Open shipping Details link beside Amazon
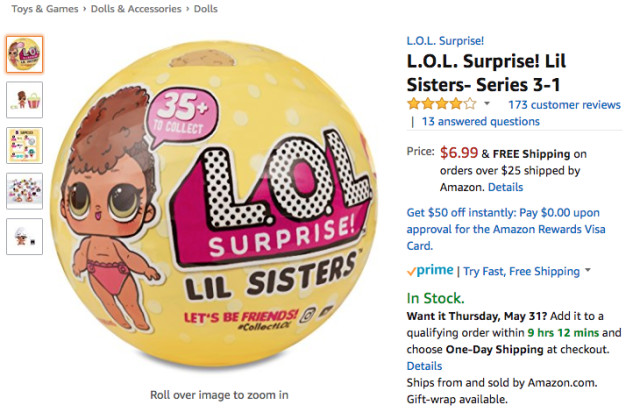The image size is (640, 412). pyautogui.click(x=506, y=187)
